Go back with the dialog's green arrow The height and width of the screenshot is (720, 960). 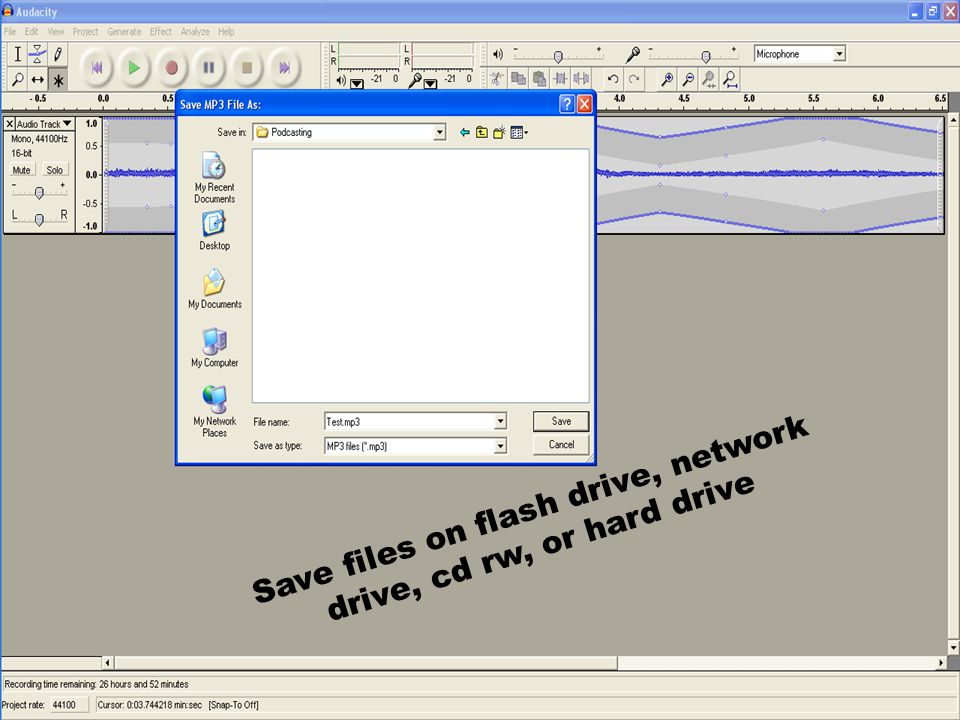(x=465, y=132)
